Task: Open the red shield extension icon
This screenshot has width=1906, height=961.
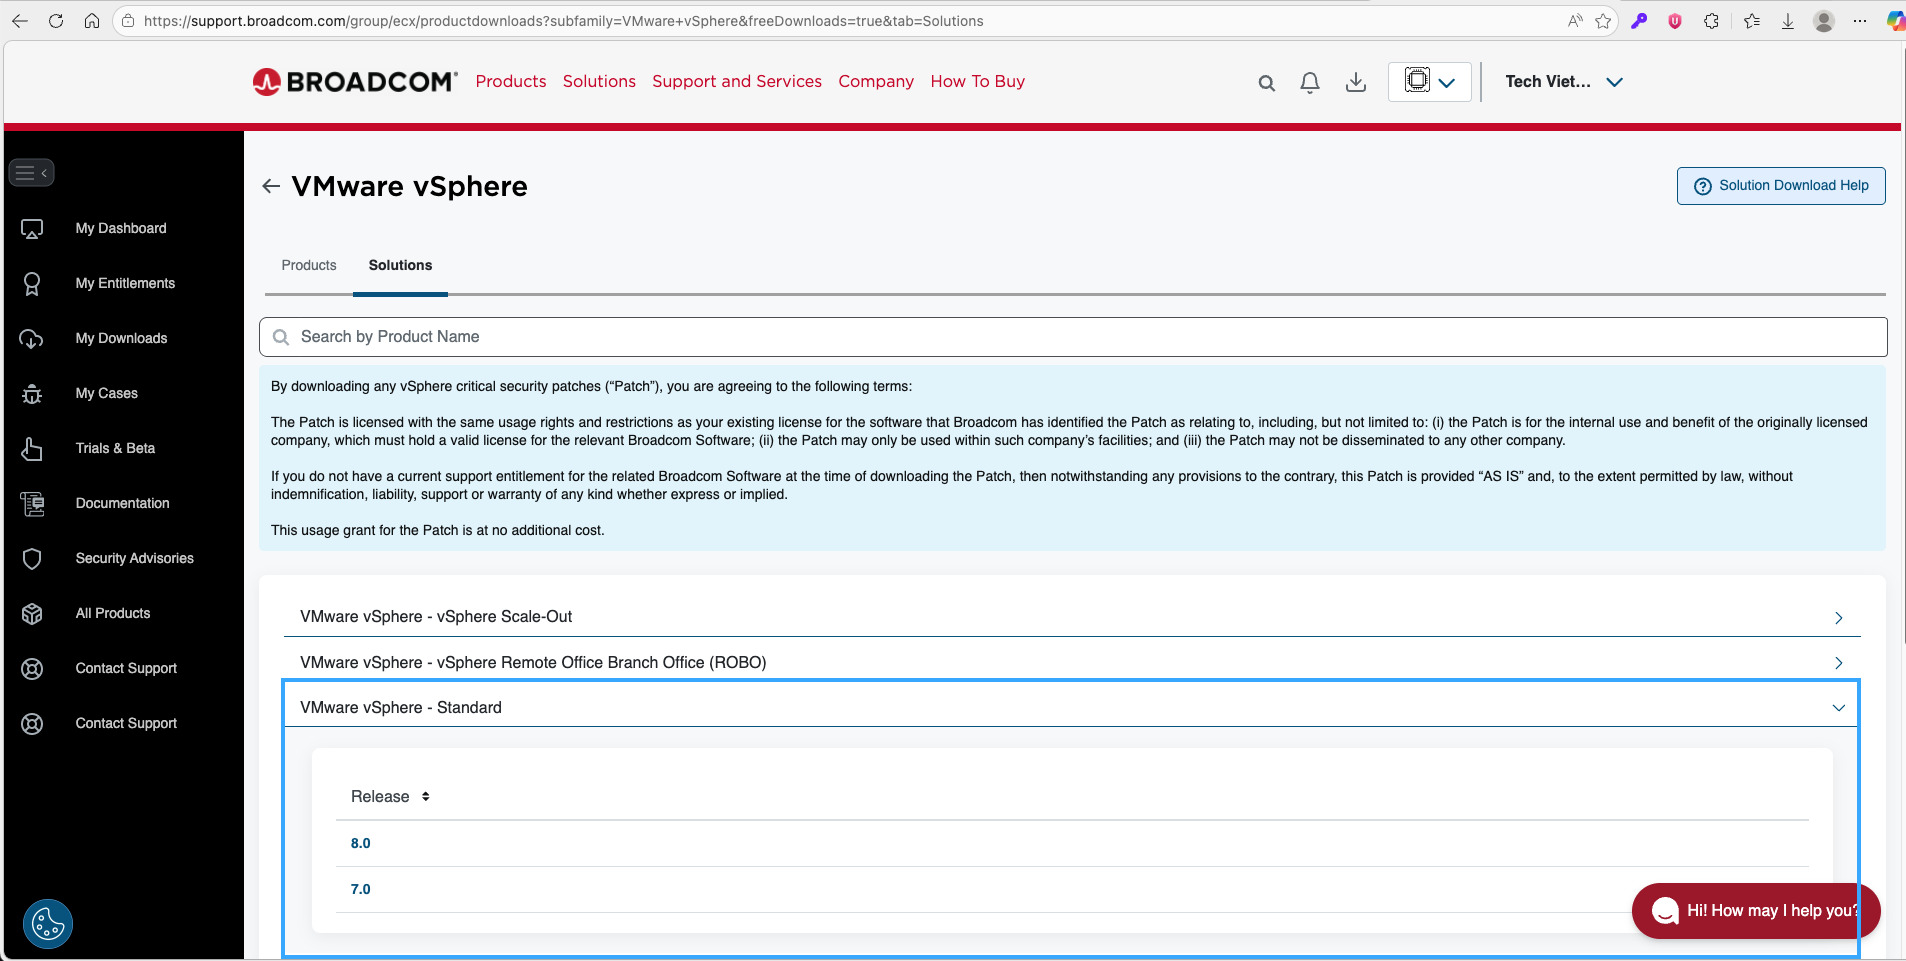Action: click(1675, 21)
